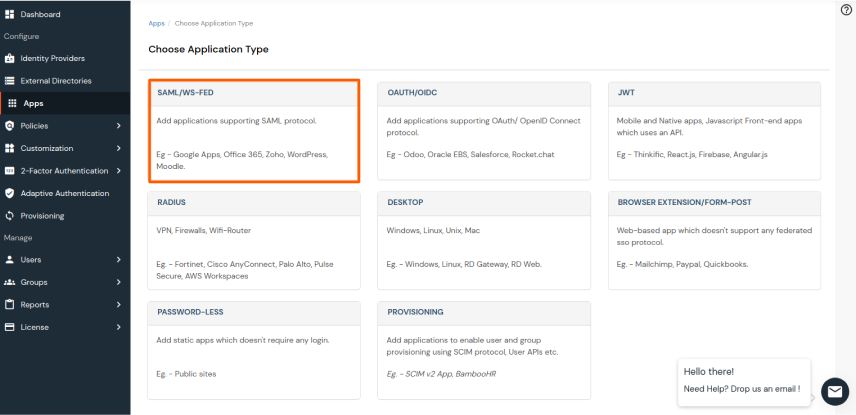856x415 pixels.
Task: Expand the License submenu chevron
Action: click(118, 327)
